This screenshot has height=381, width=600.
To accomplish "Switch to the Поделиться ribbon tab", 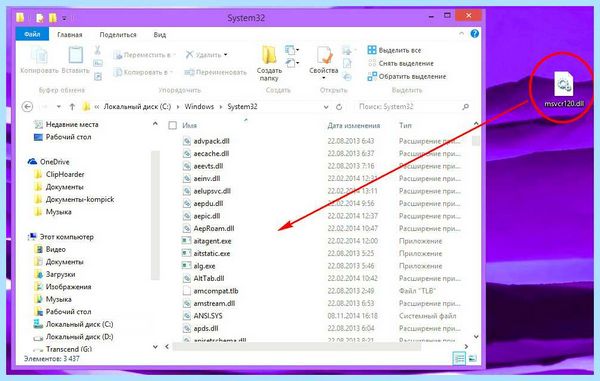I will click(118, 34).
